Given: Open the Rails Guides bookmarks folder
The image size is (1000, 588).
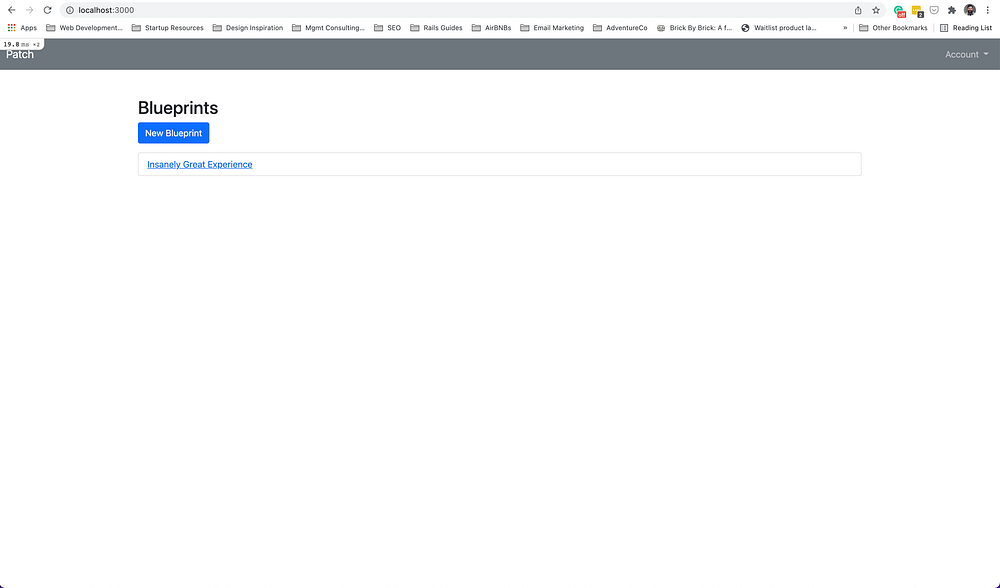Looking at the screenshot, I should coord(436,28).
